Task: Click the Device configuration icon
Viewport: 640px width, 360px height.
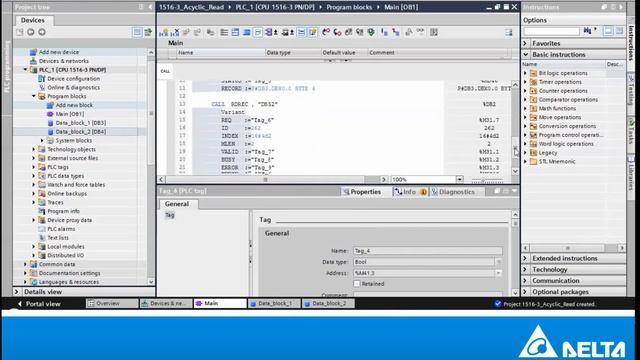Action: coord(42,78)
